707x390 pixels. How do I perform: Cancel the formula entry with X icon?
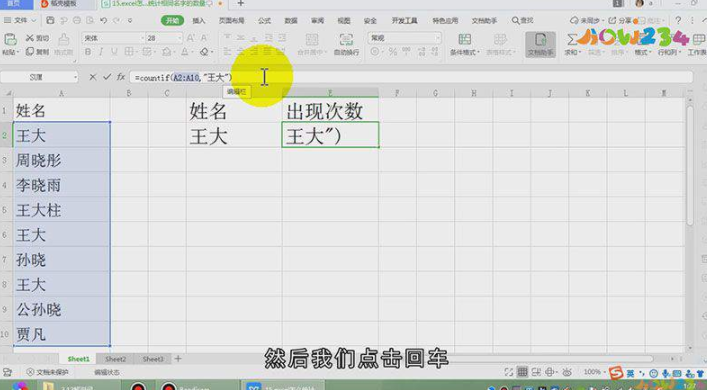click(x=92, y=77)
